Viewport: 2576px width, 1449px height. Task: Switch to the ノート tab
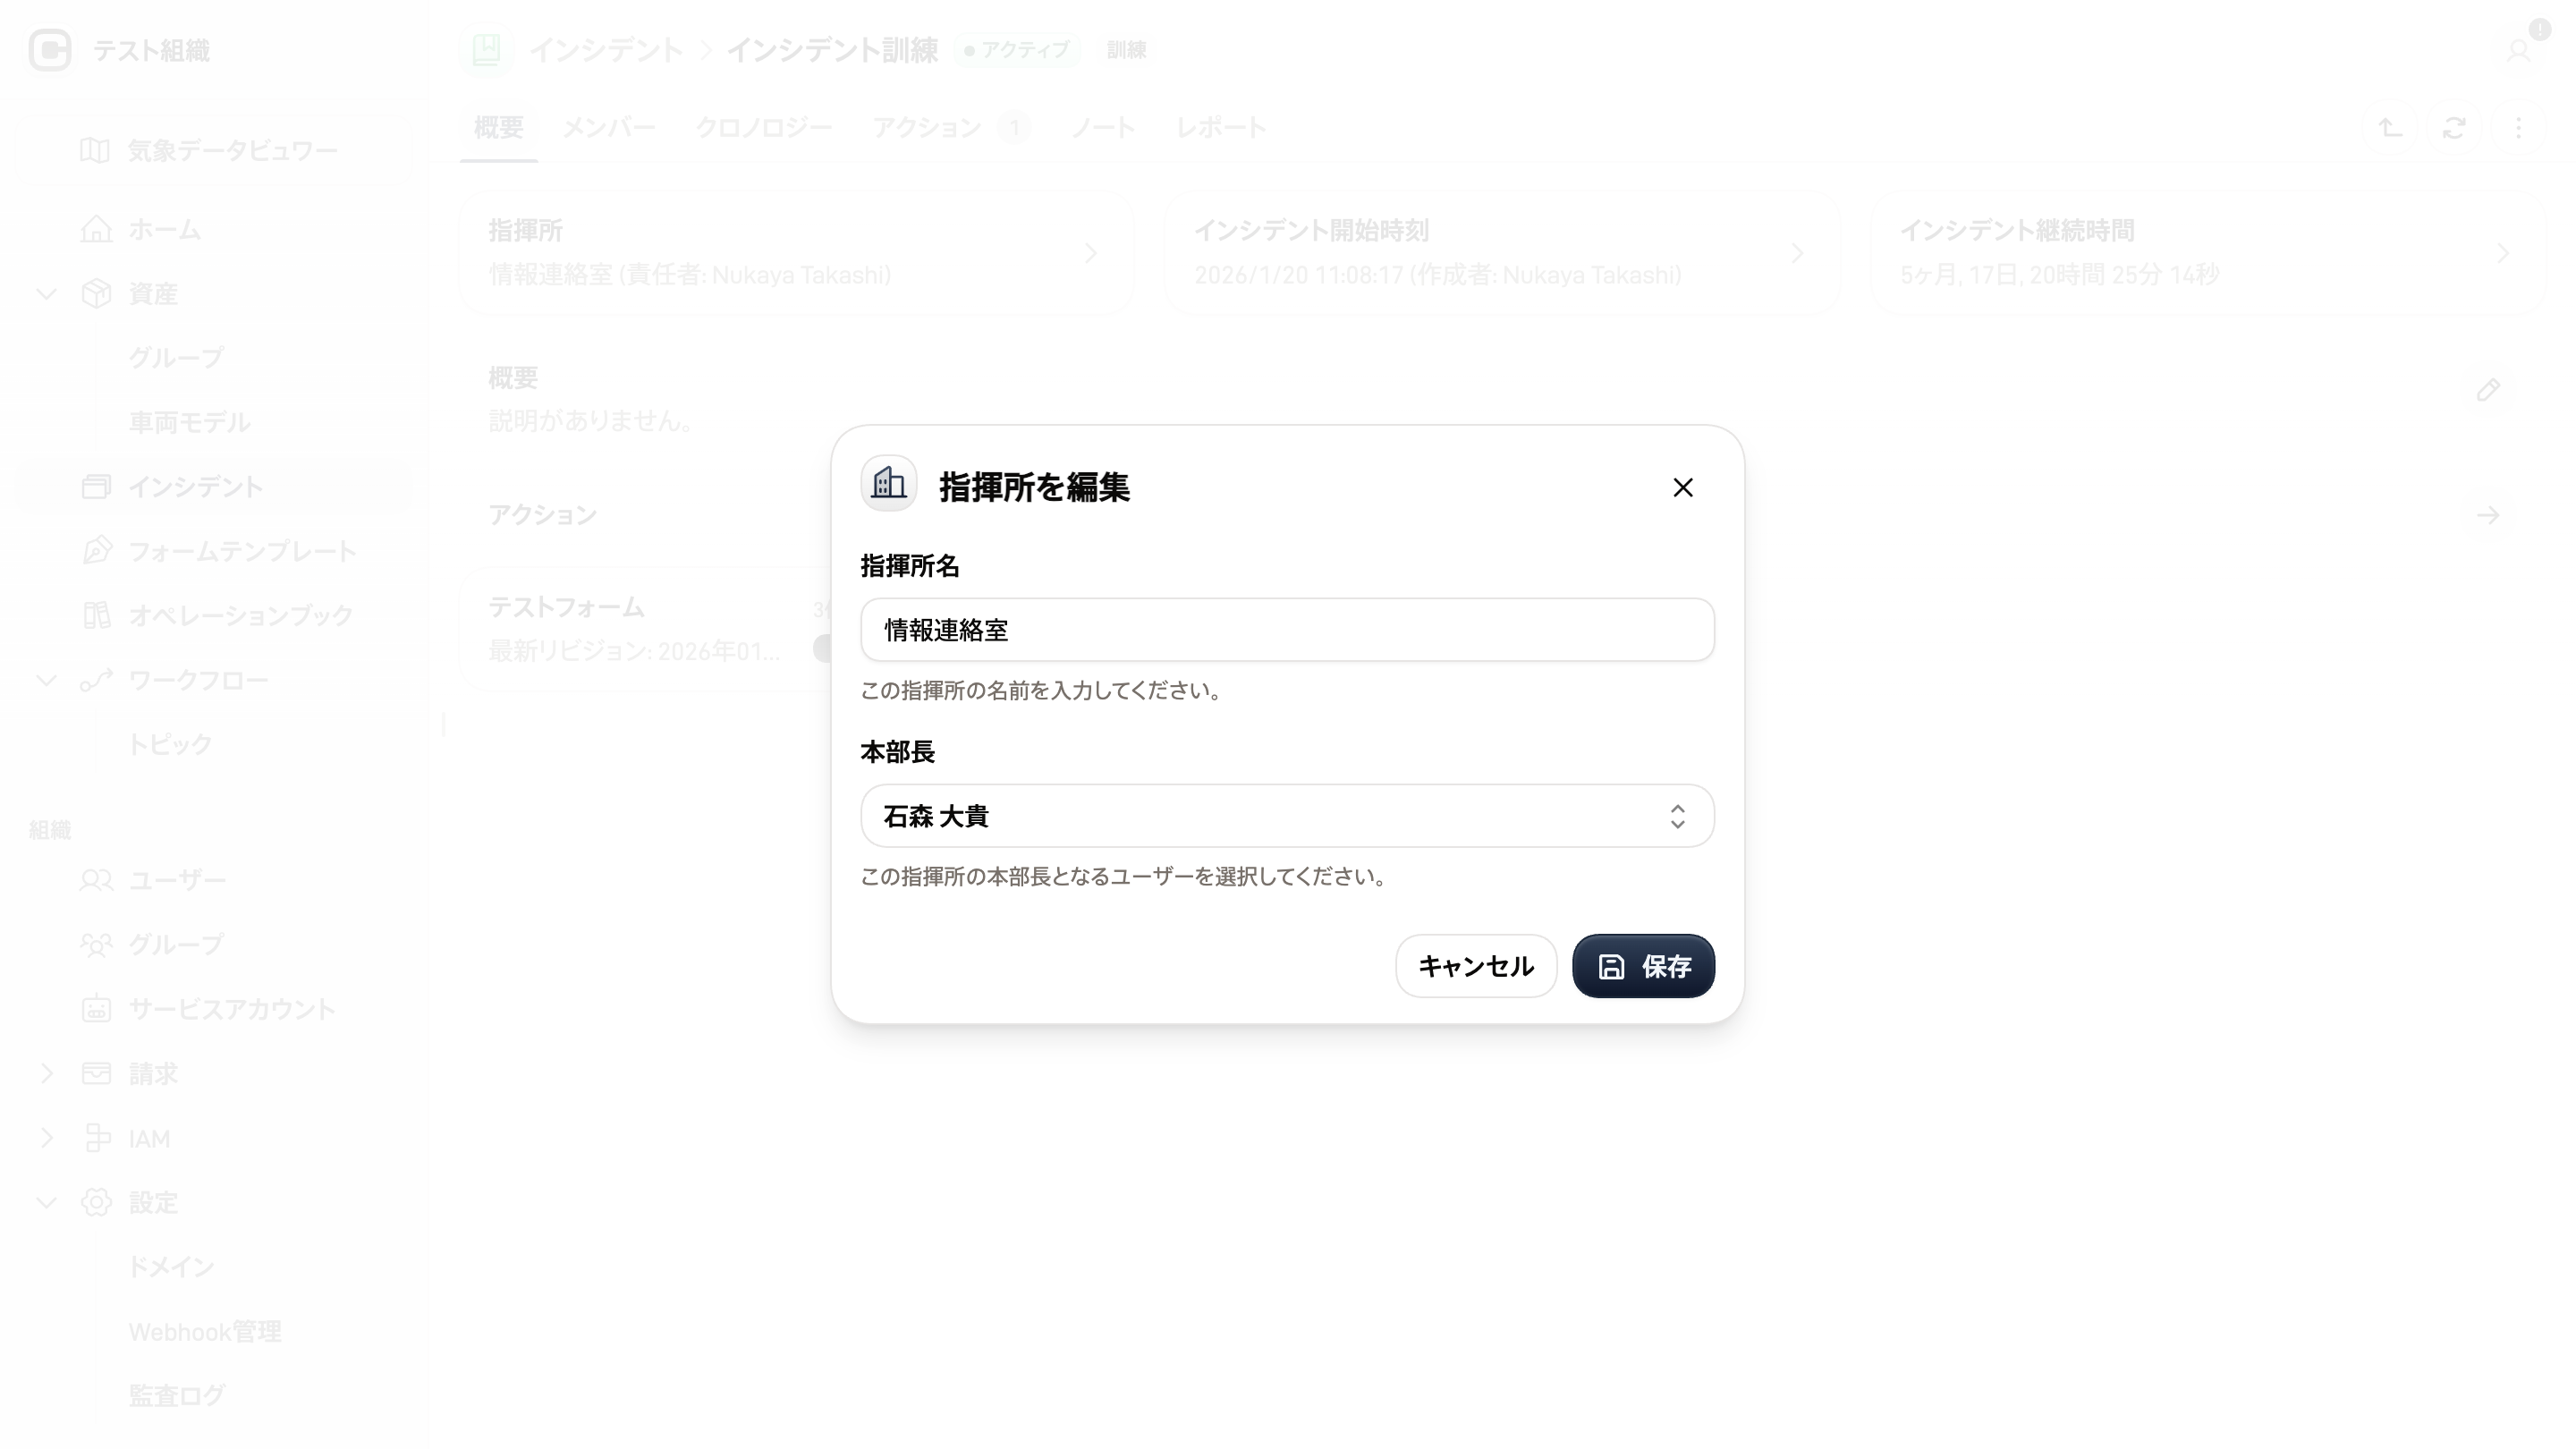point(1102,127)
